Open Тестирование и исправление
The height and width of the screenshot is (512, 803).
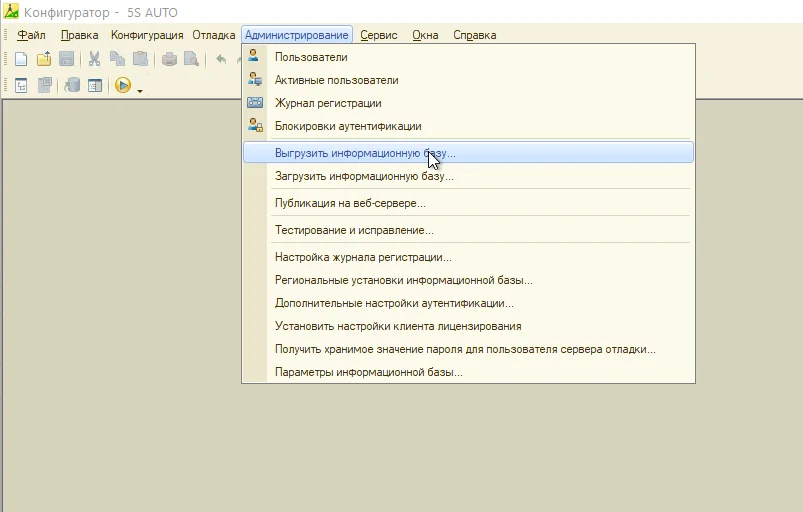pyautogui.click(x=354, y=230)
